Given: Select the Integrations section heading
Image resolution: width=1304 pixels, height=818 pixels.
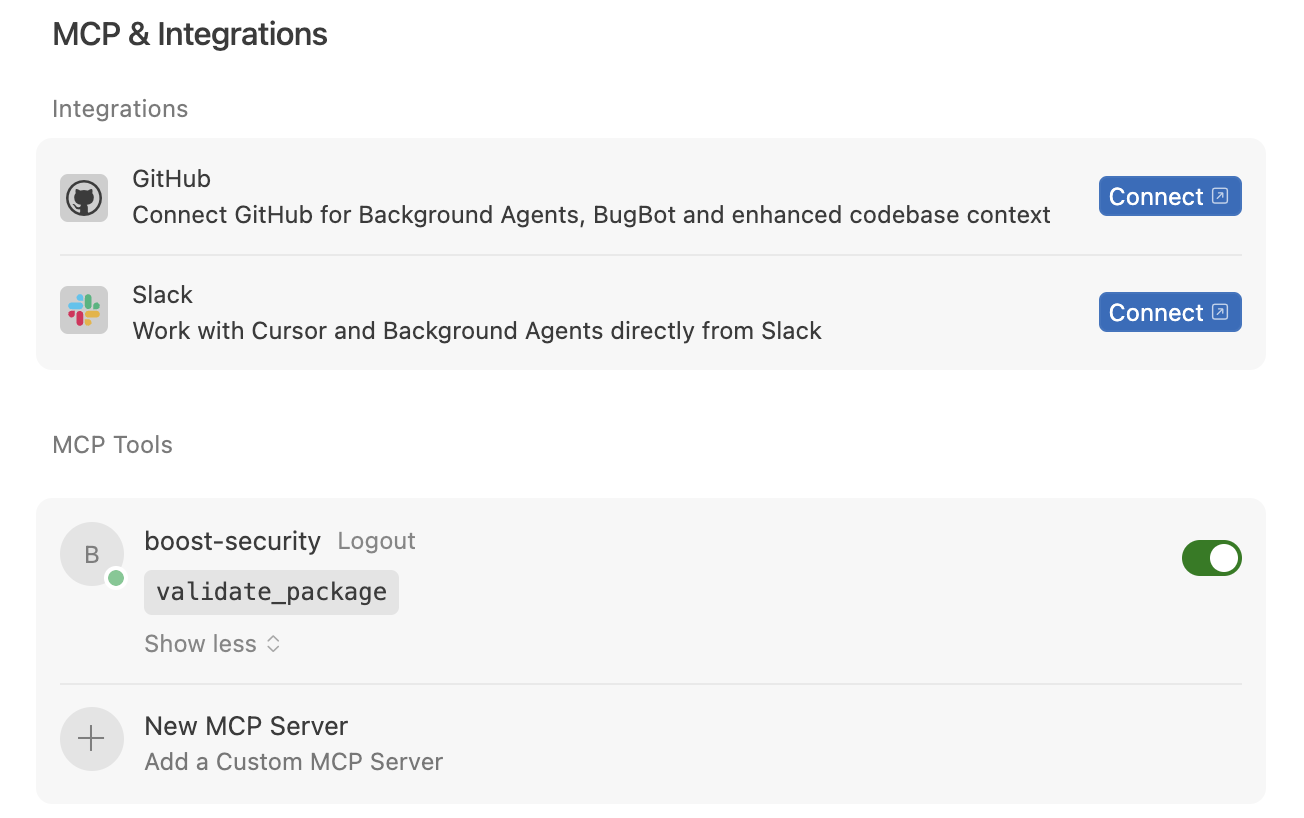Looking at the screenshot, I should tap(119, 108).
